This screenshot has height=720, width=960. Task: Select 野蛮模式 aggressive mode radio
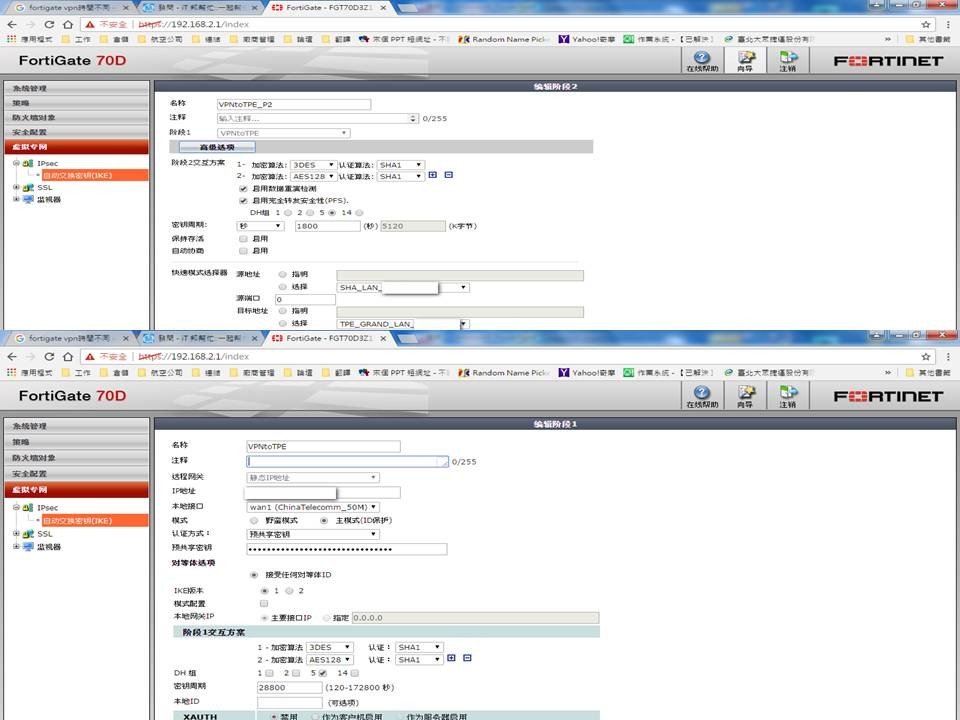(253, 520)
